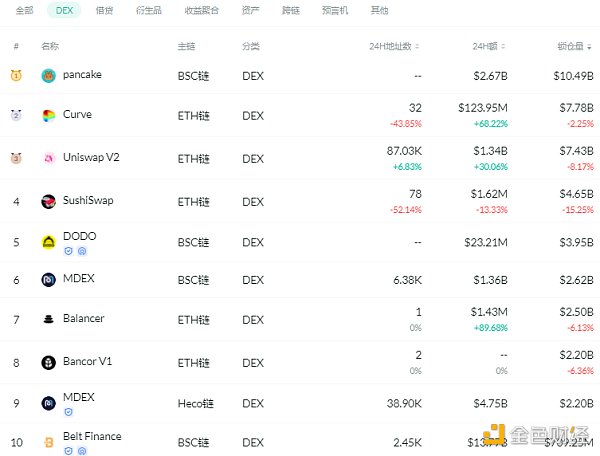Open the Heco链 MDEX name link
The width and height of the screenshot is (600, 456).
79,397
